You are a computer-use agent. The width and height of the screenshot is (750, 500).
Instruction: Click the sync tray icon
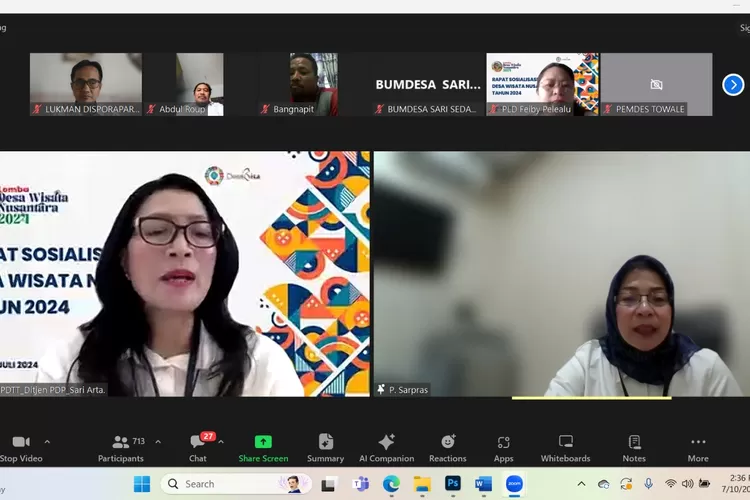[x=626, y=484]
